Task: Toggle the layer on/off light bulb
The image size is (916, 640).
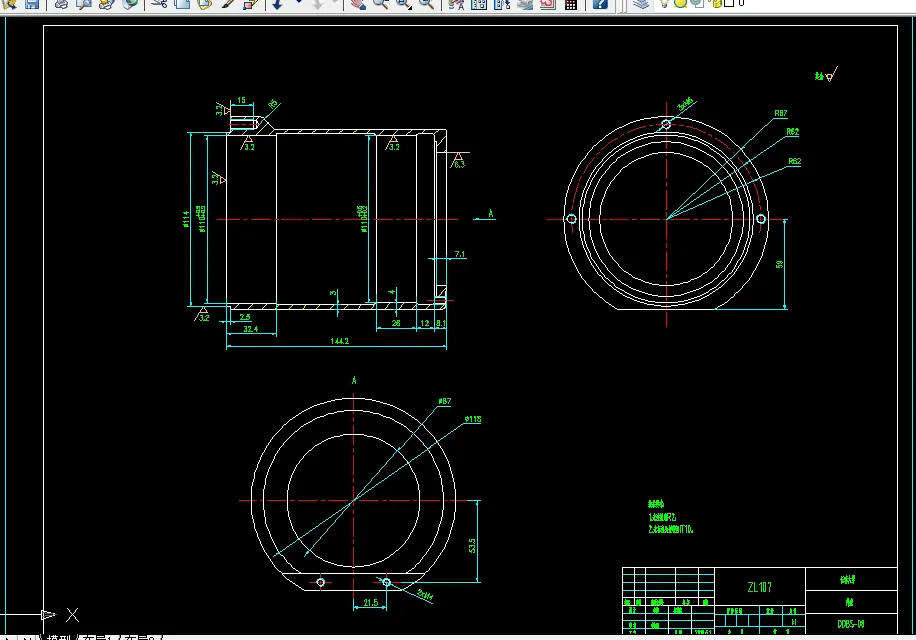Action: point(664,3)
